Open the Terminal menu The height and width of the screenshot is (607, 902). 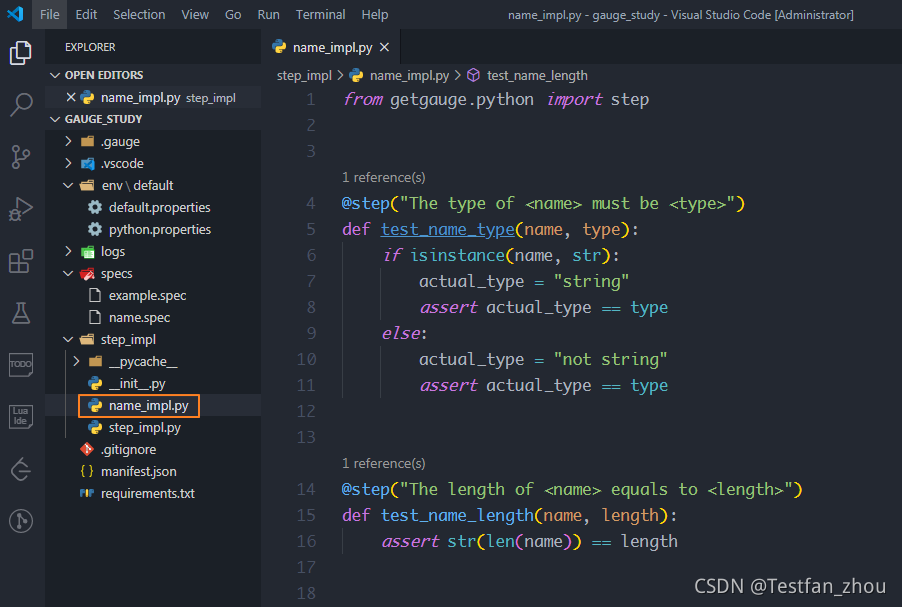click(x=320, y=14)
